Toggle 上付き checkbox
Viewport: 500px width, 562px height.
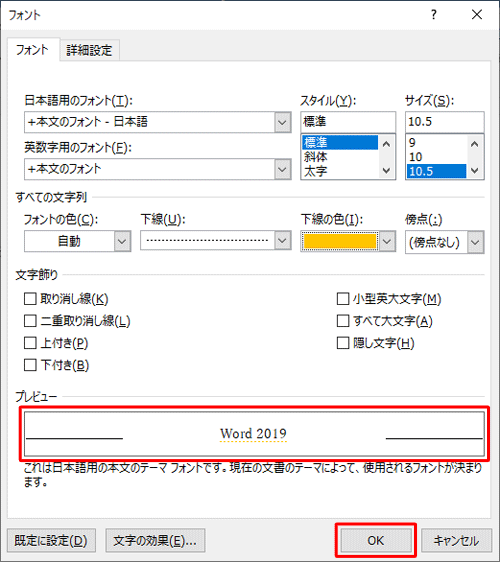click(x=30, y=343)
